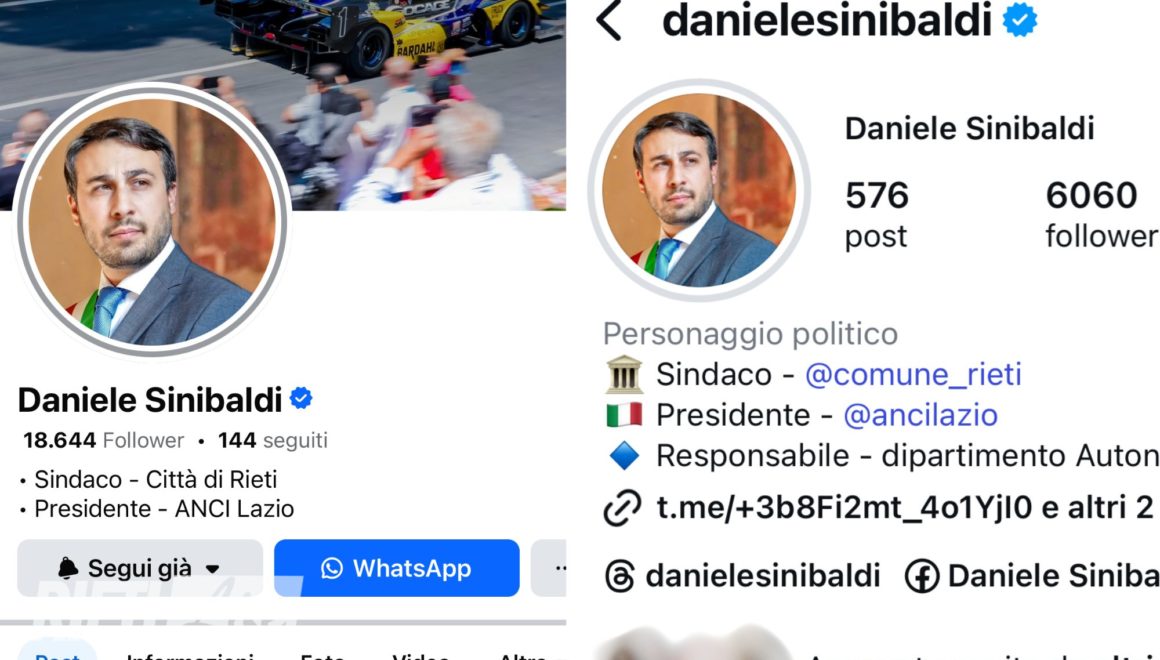This screenshot has width=1160, height=660.
Task: Tap the Threads icon
Action: pyautogui.click(x=620, y=576)
